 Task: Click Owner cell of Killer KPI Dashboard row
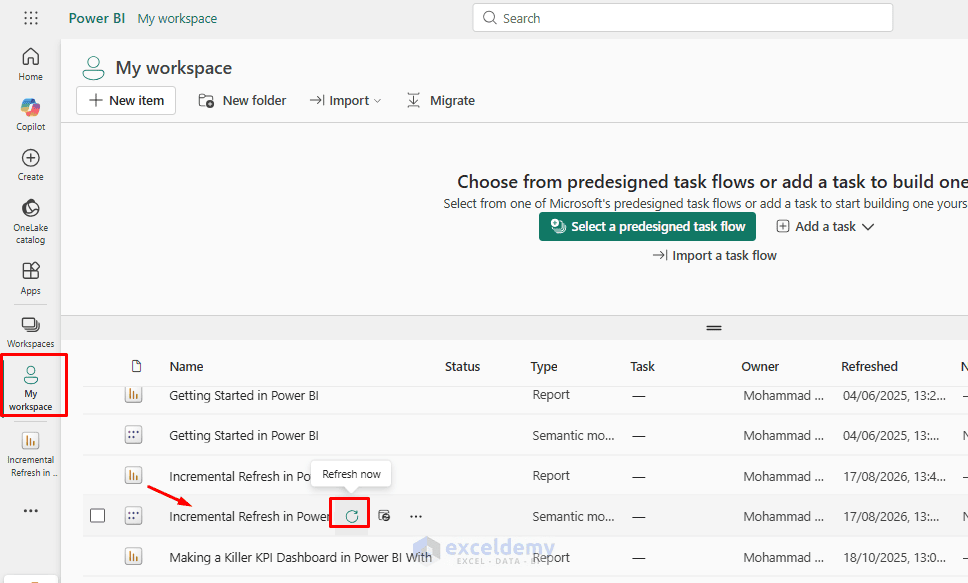(783, 557)
